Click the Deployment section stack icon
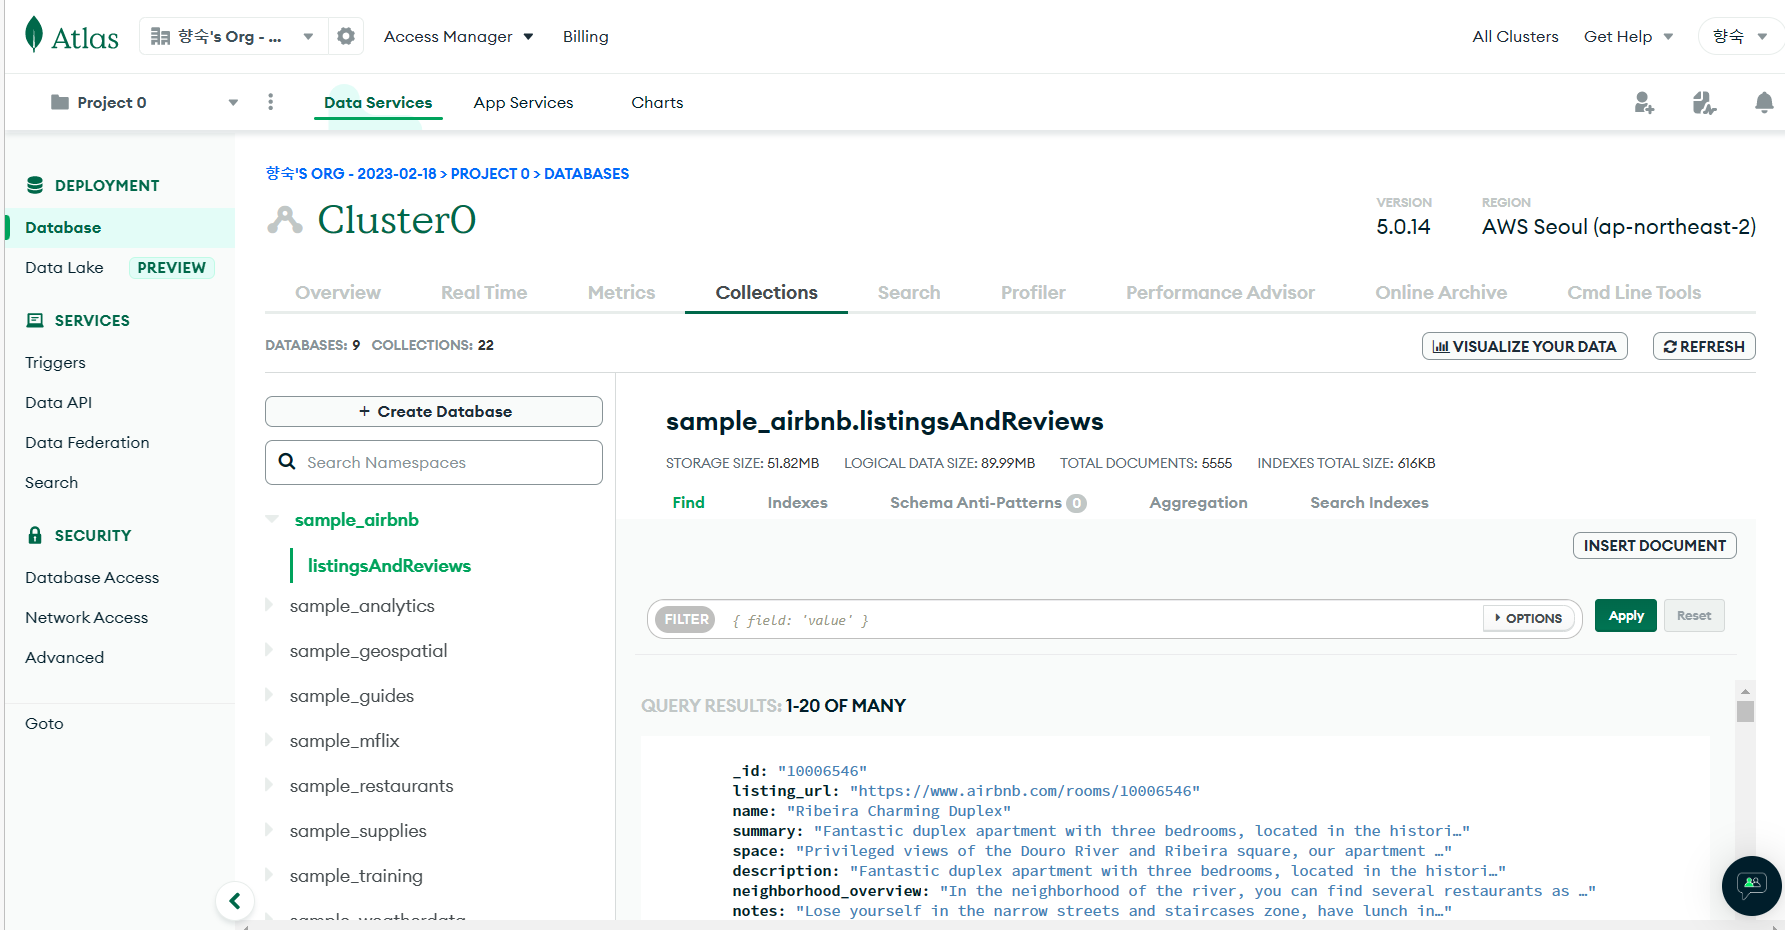Screen dimensions: 1785x930 click(x=35, y=185)
